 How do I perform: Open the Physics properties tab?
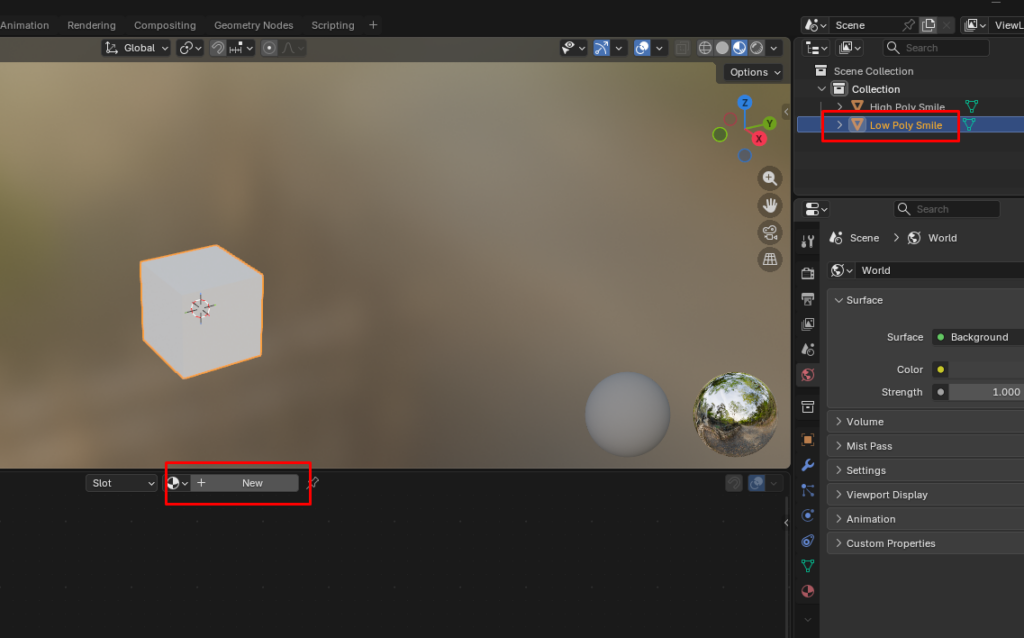coord(808,516)
